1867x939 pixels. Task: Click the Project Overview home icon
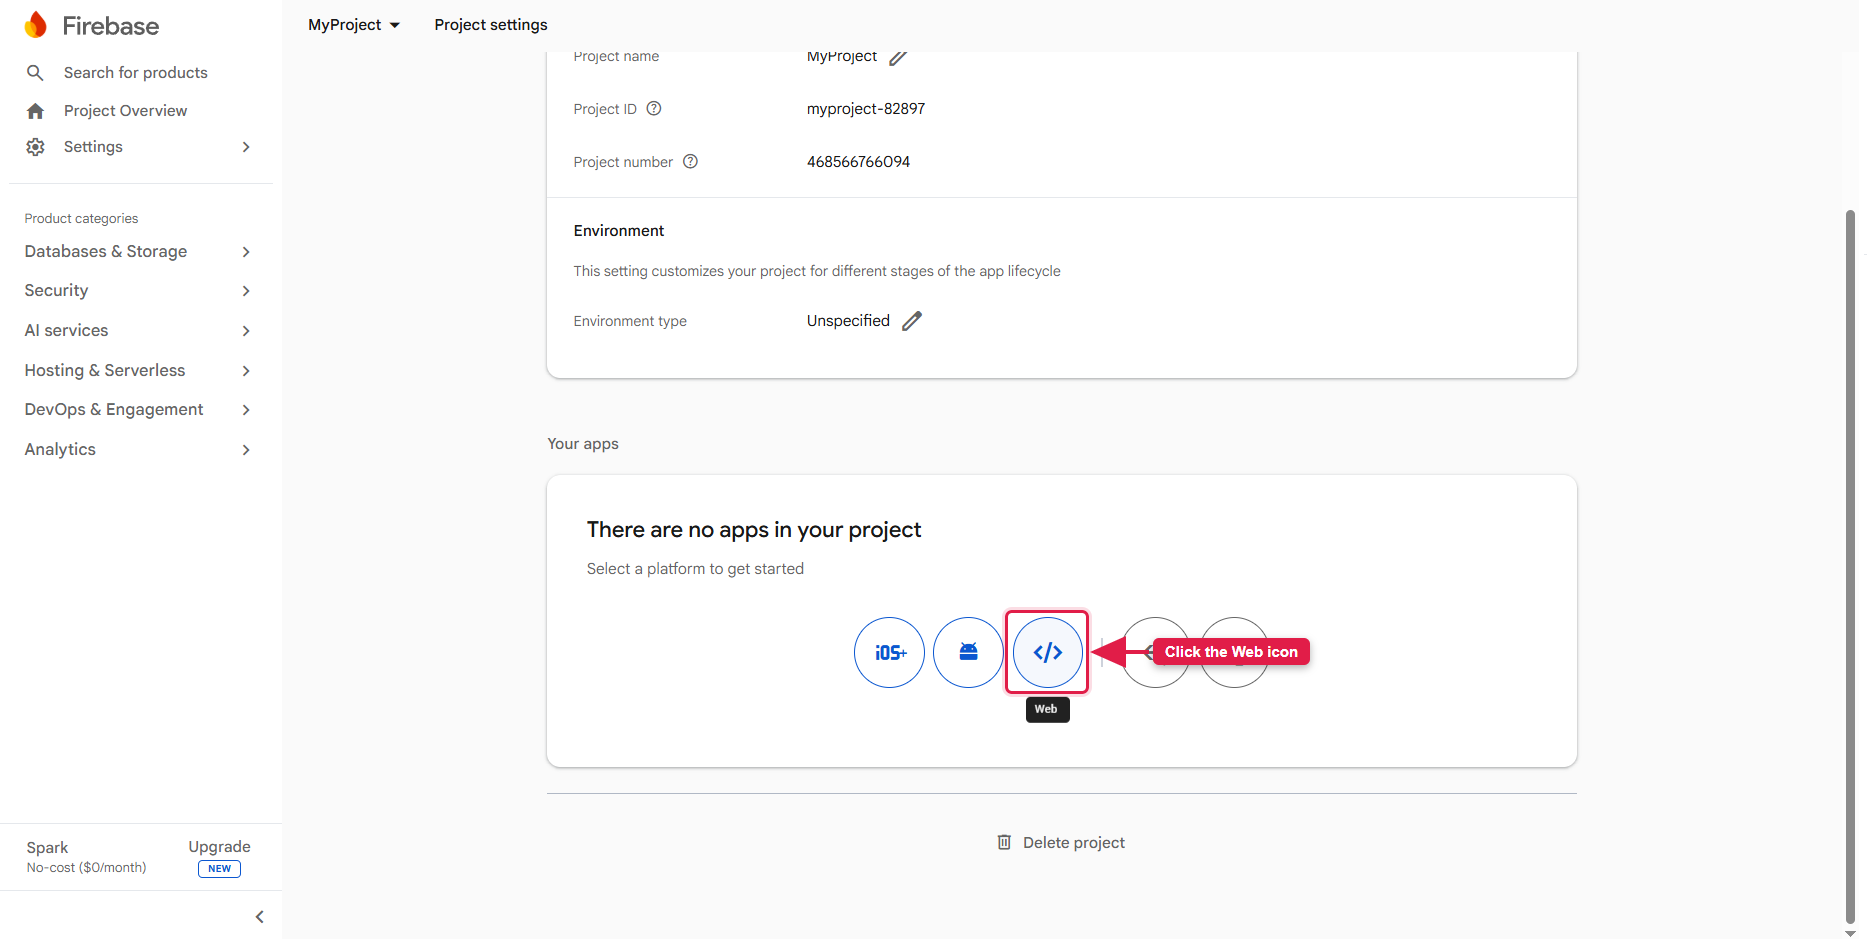coord(35,111)
